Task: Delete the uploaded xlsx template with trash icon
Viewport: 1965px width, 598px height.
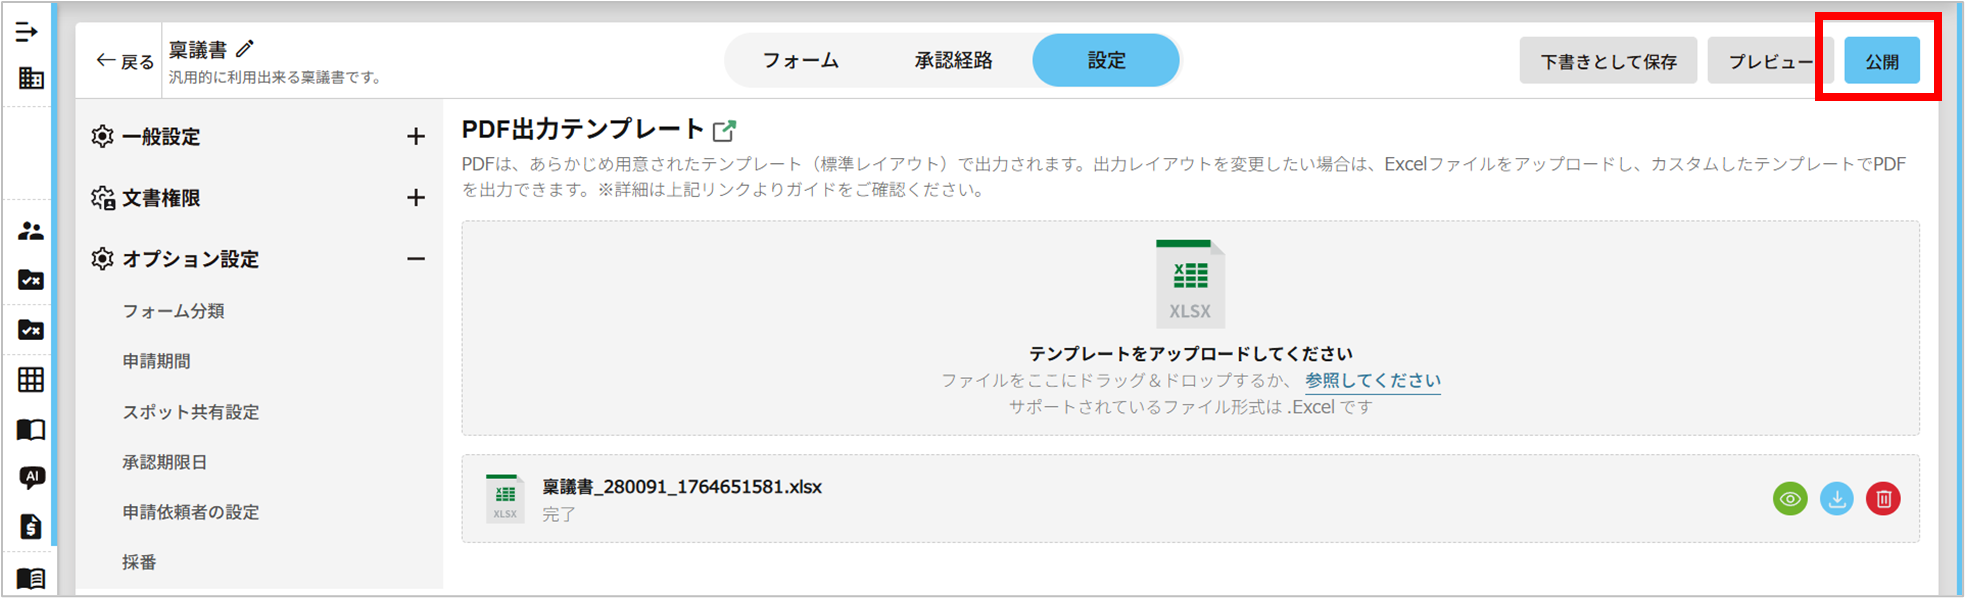Action: point(1882,498)
